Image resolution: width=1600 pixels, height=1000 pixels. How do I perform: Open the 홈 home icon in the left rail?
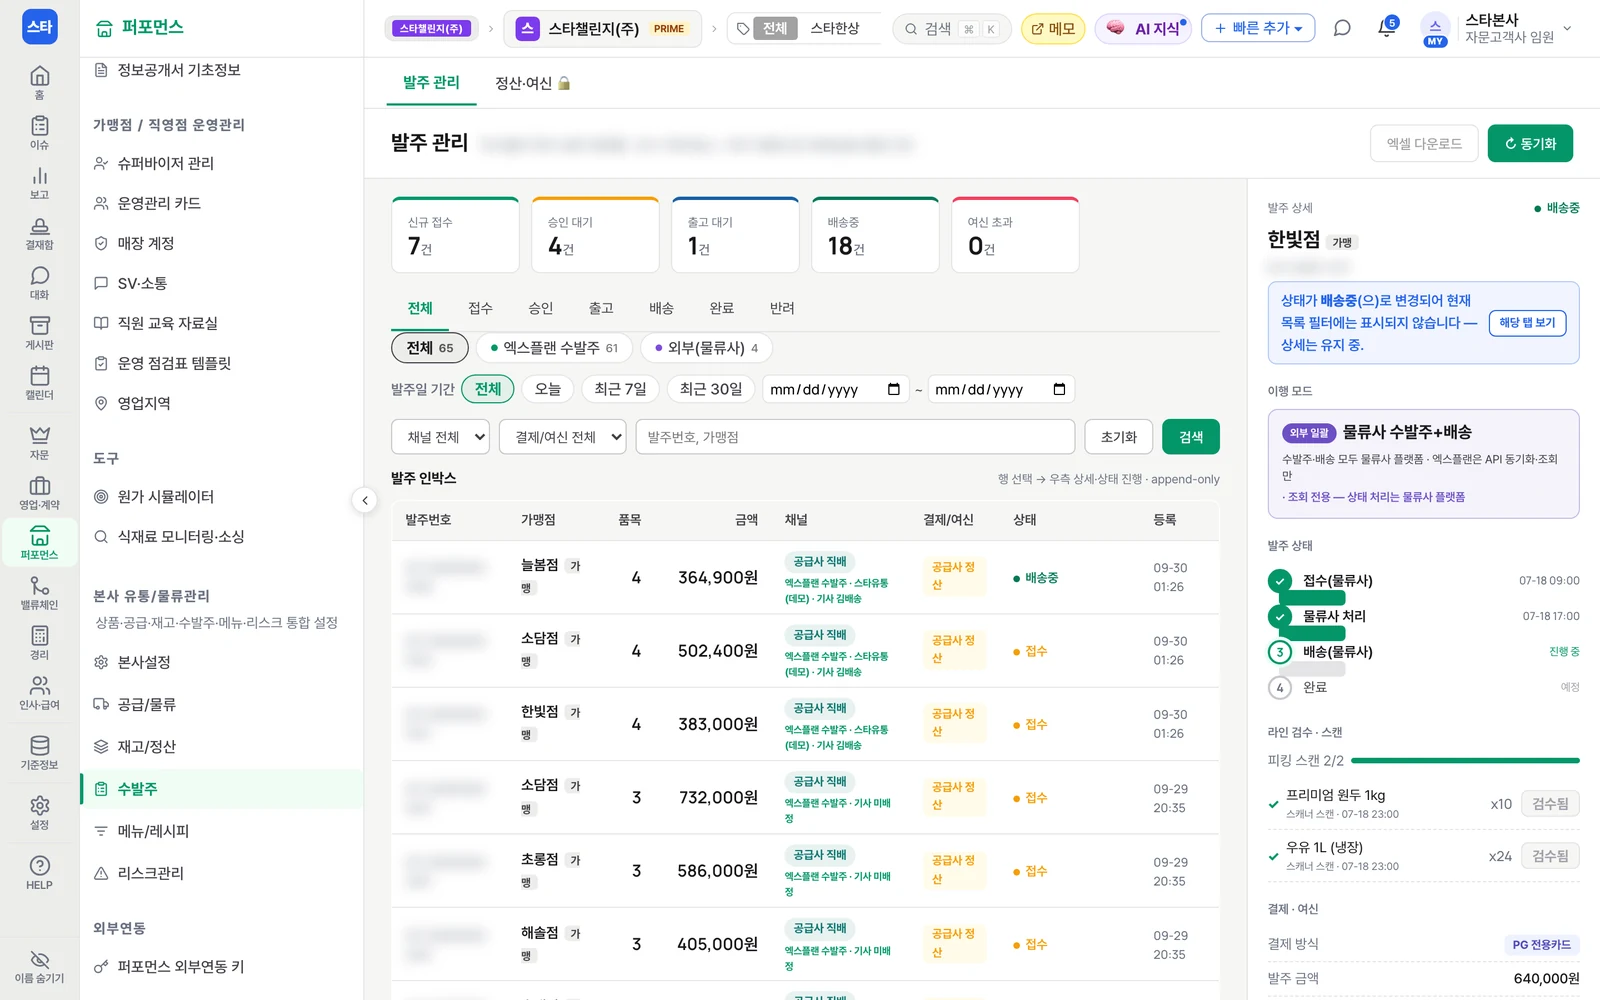click(x=39, y=82)
